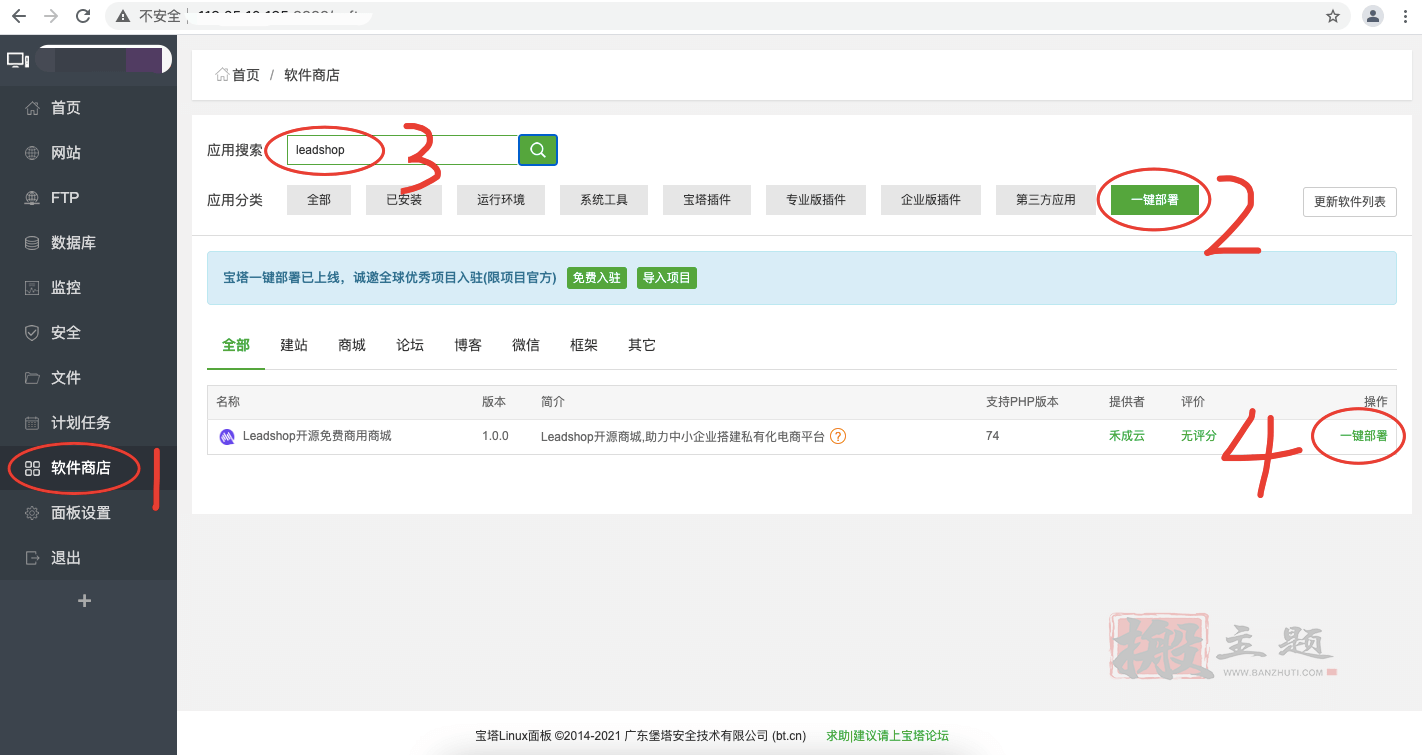1422x755 pixels.
Task: Click the 免费入驻 button
Action: 597,278
